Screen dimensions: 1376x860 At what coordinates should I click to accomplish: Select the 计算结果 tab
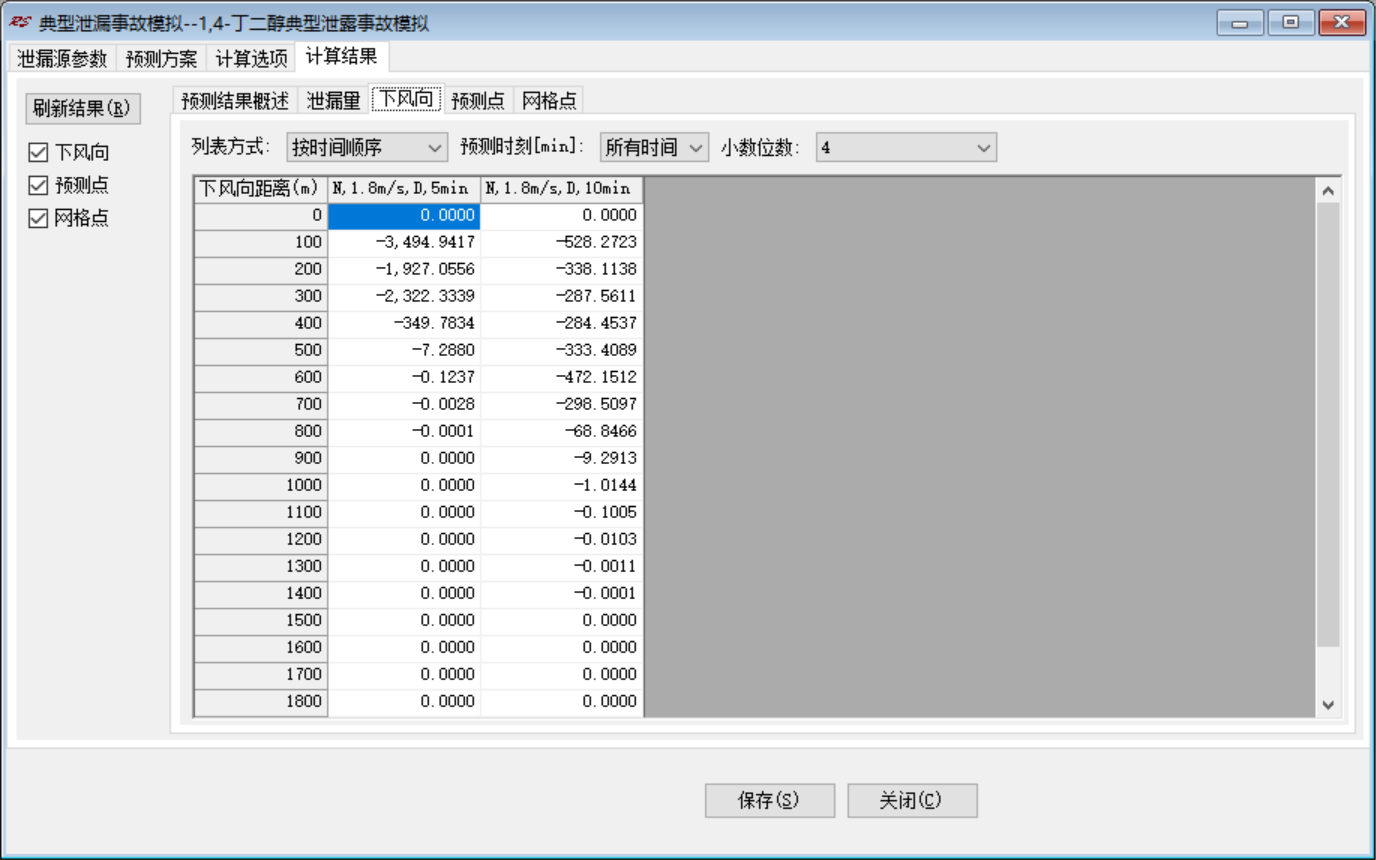[x=342, y=57]
